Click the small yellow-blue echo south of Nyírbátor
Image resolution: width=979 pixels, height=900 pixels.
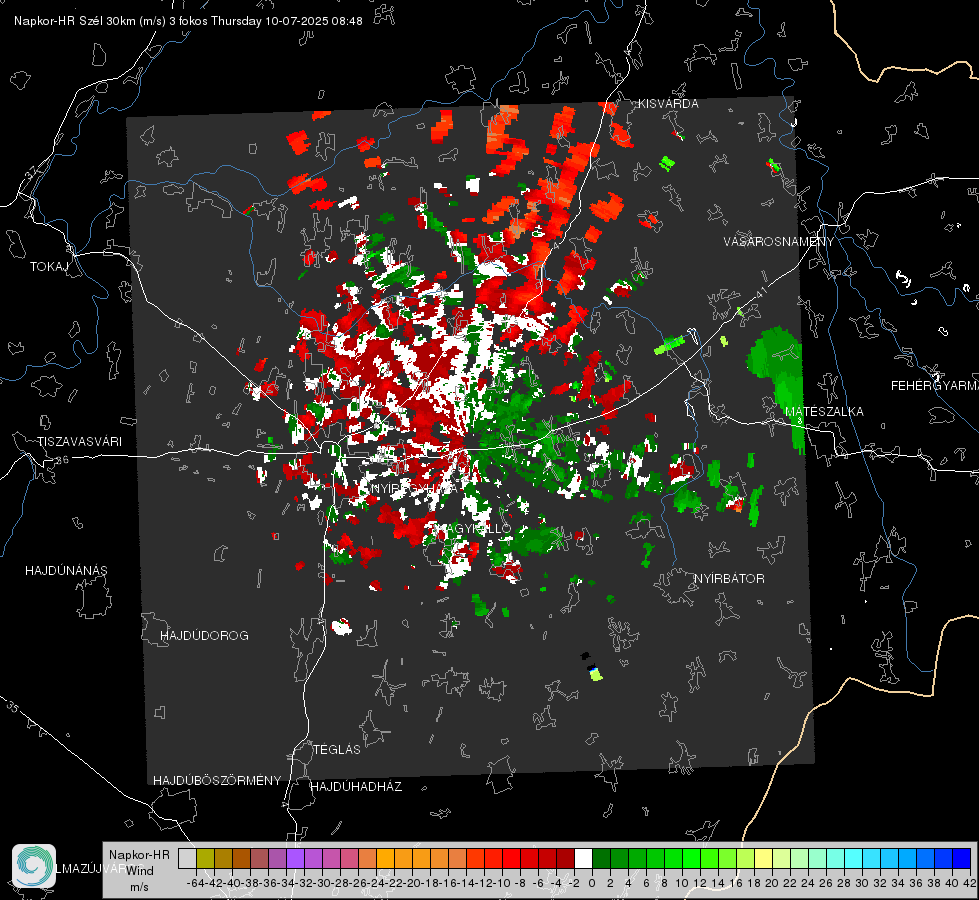[595, 672]
